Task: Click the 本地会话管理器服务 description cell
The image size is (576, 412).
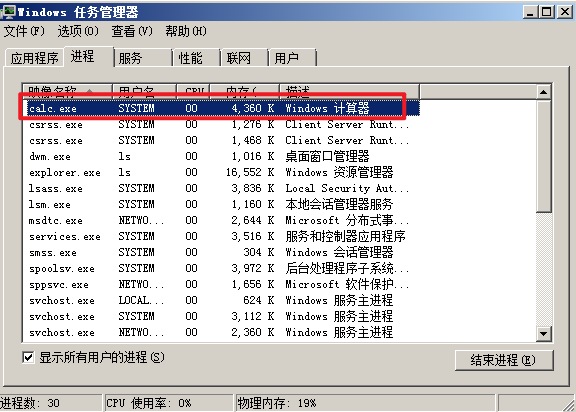Action: [339, 204]
